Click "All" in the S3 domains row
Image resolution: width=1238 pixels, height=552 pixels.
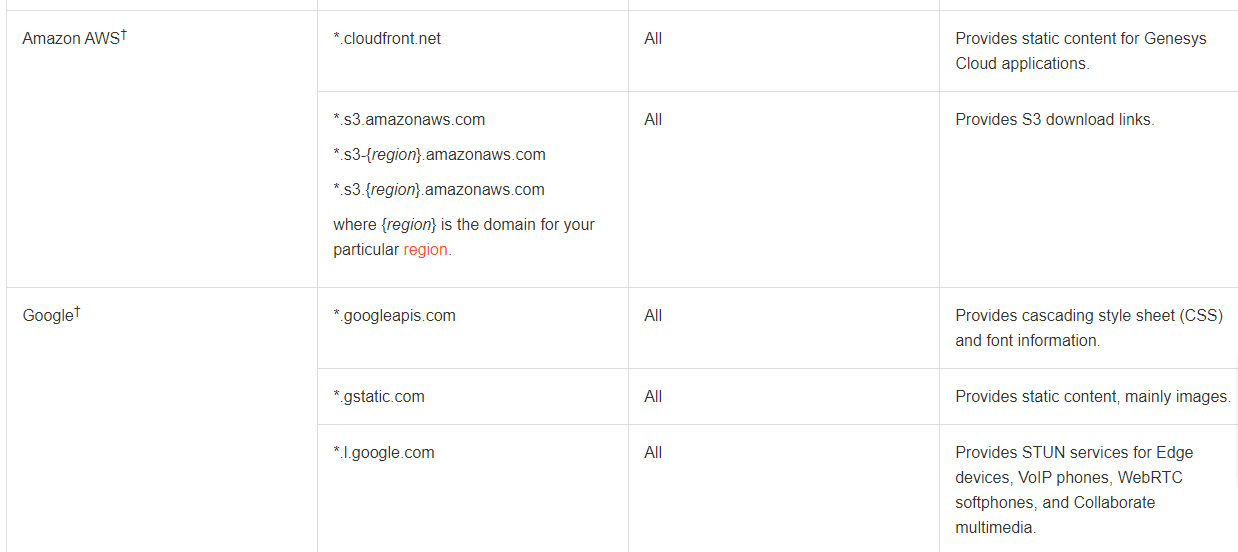653,120
